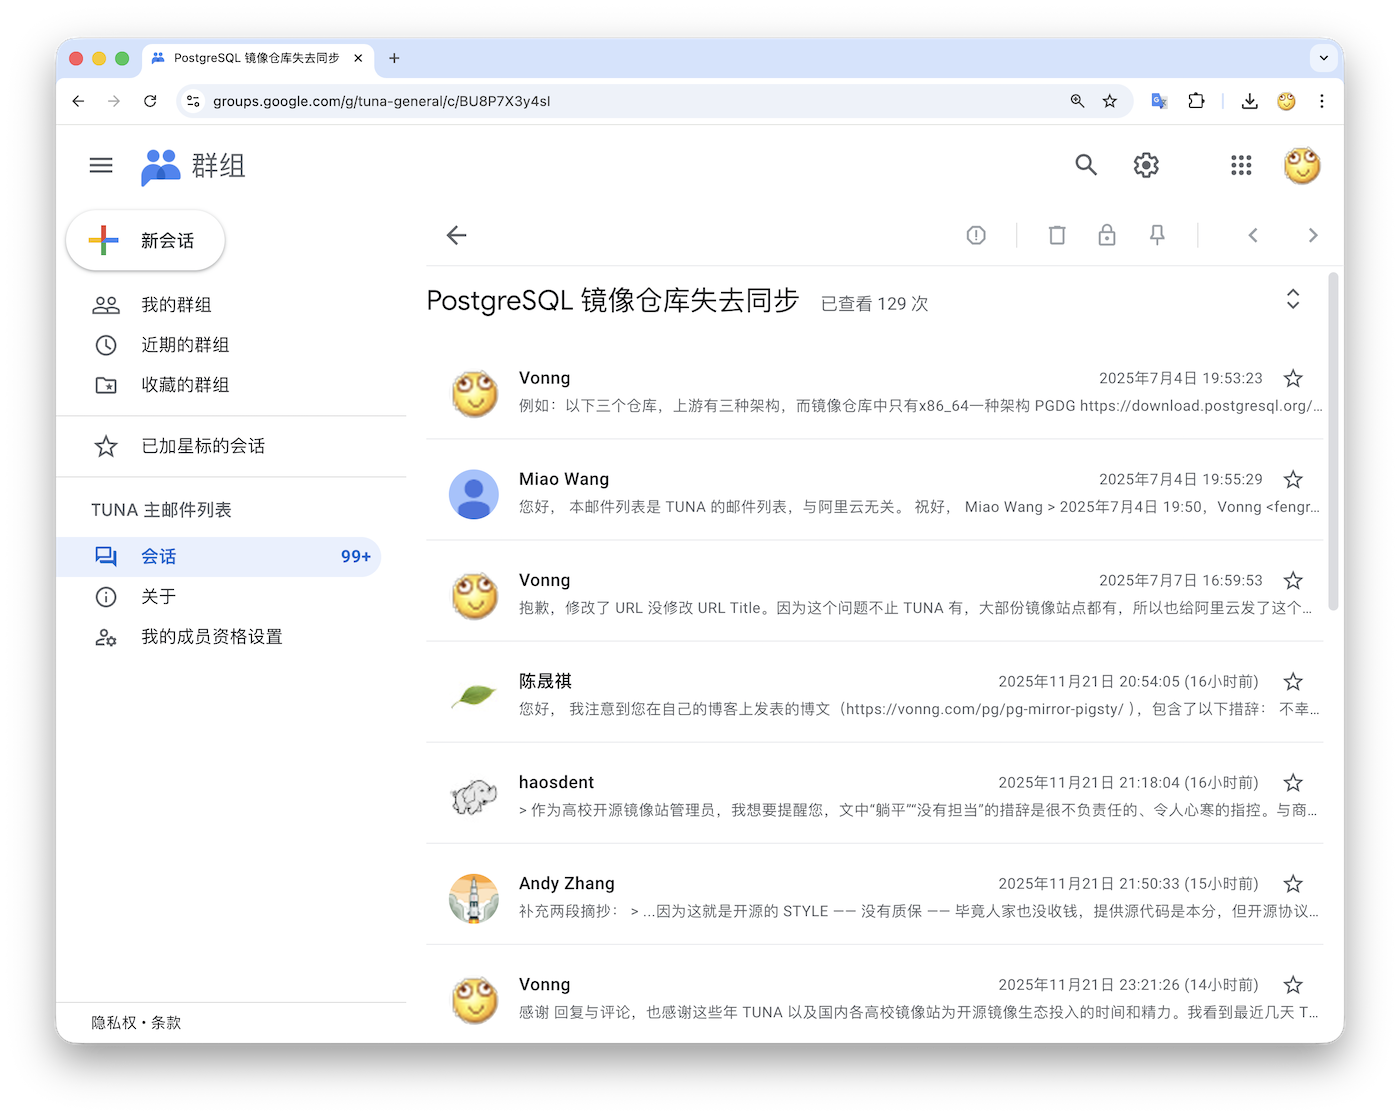Open Chrome tab list dropdown arrow

1323,58
